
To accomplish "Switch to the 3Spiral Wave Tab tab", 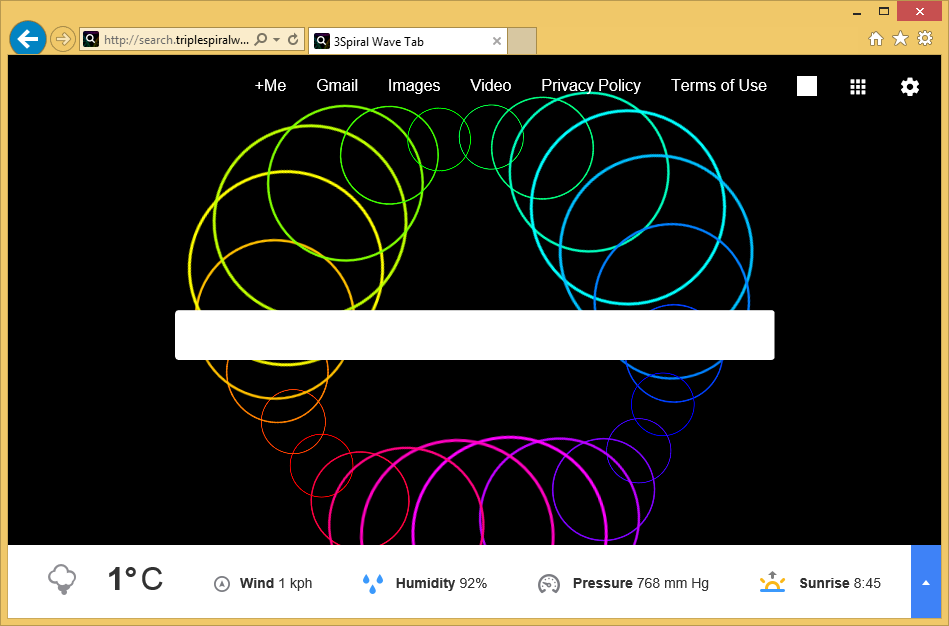I will [x=400, y=41].
